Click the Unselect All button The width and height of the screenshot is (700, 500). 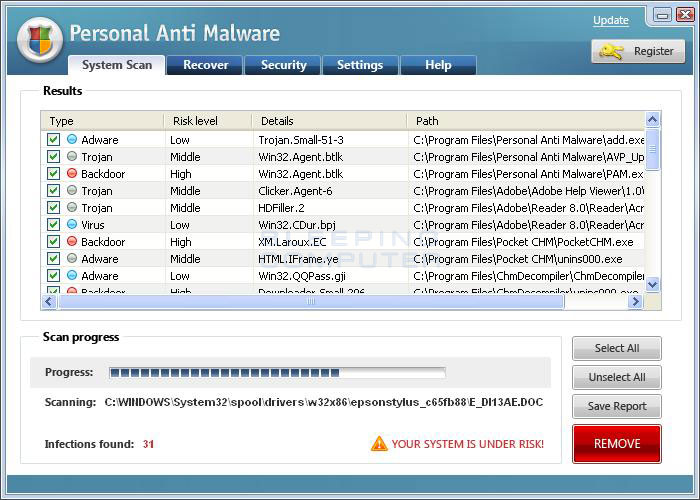(x=617, y=377)
